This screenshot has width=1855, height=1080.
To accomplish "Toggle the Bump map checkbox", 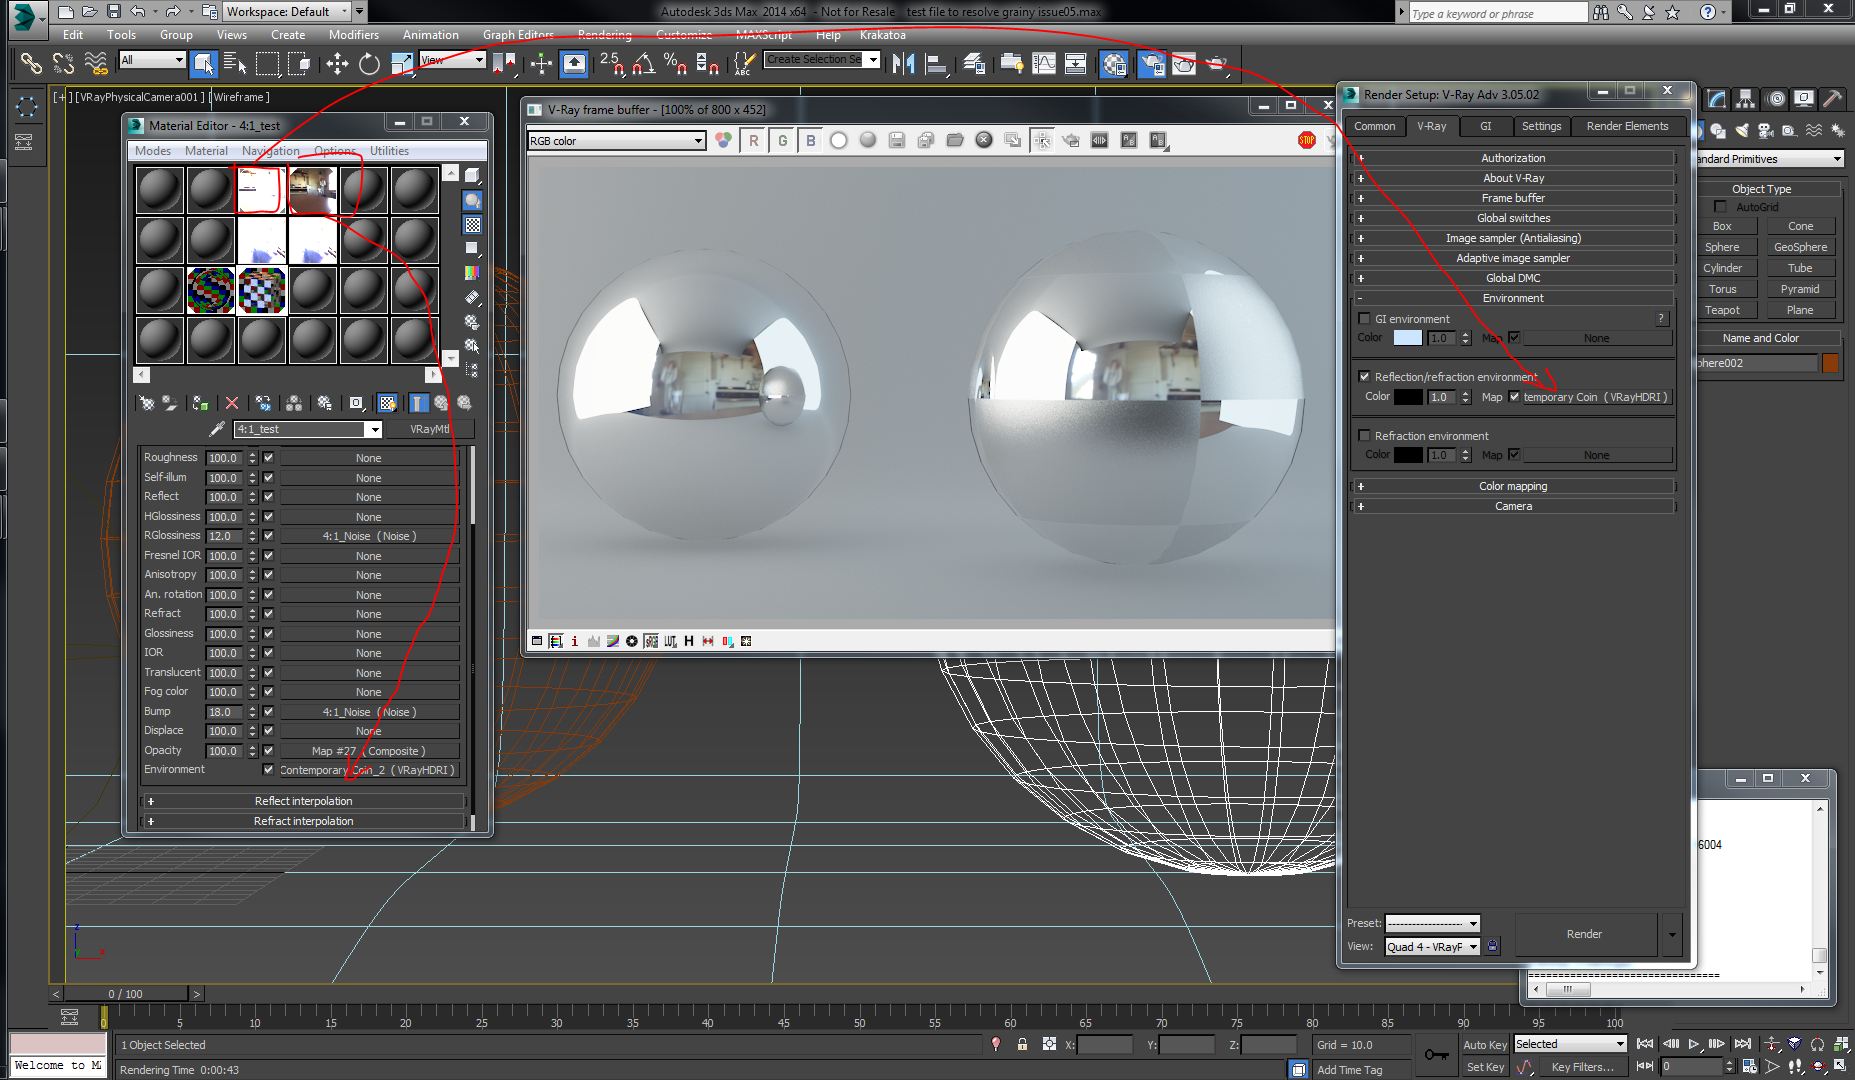I will pyautogui.click(x=268, y=712).
